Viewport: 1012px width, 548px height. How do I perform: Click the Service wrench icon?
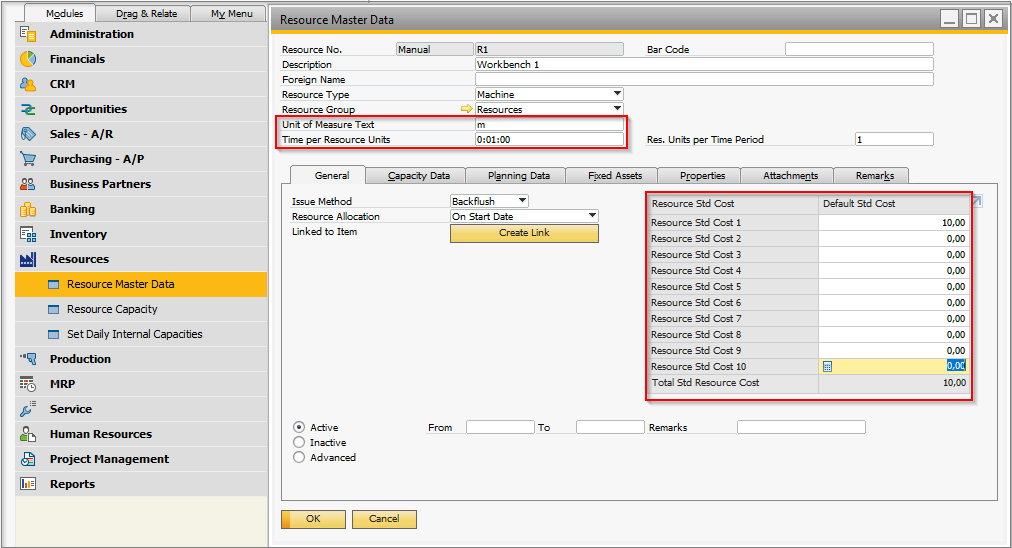pos(28,409)
